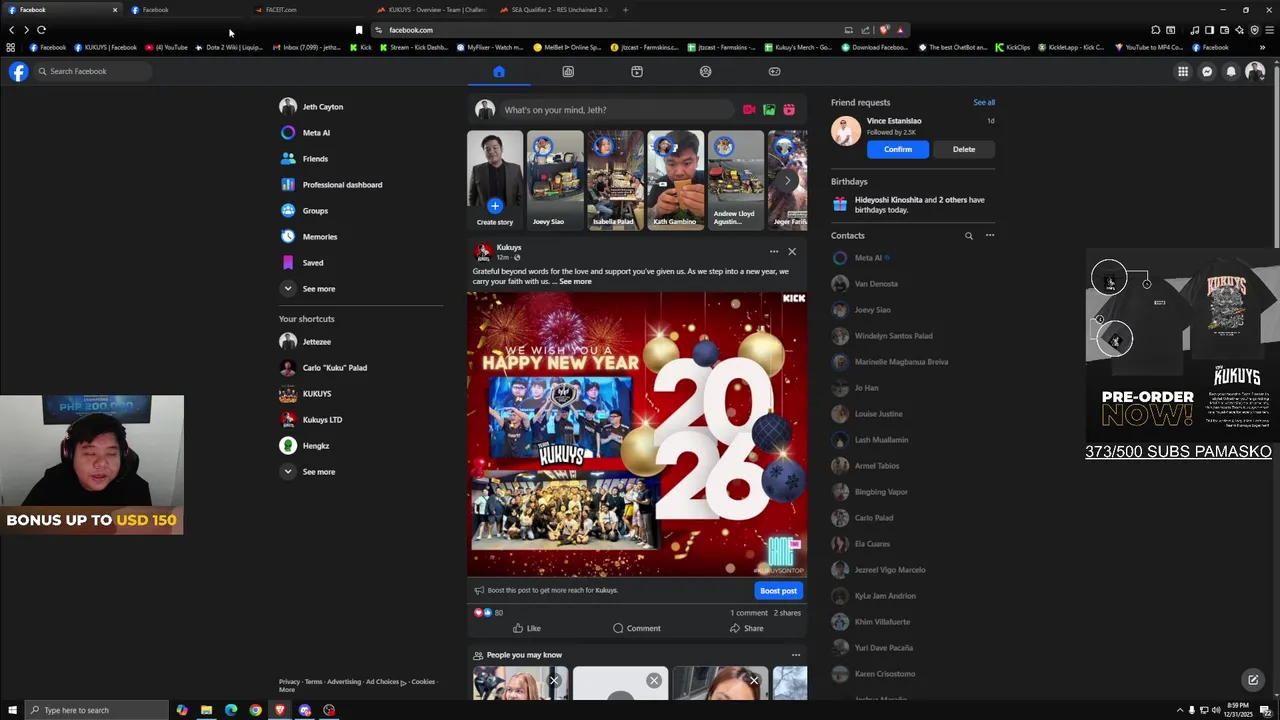This screenshot has width=1280, height=720.
Task: Start a Live video from composer icon
Action: pyautogui.click(x=749, y=110)
